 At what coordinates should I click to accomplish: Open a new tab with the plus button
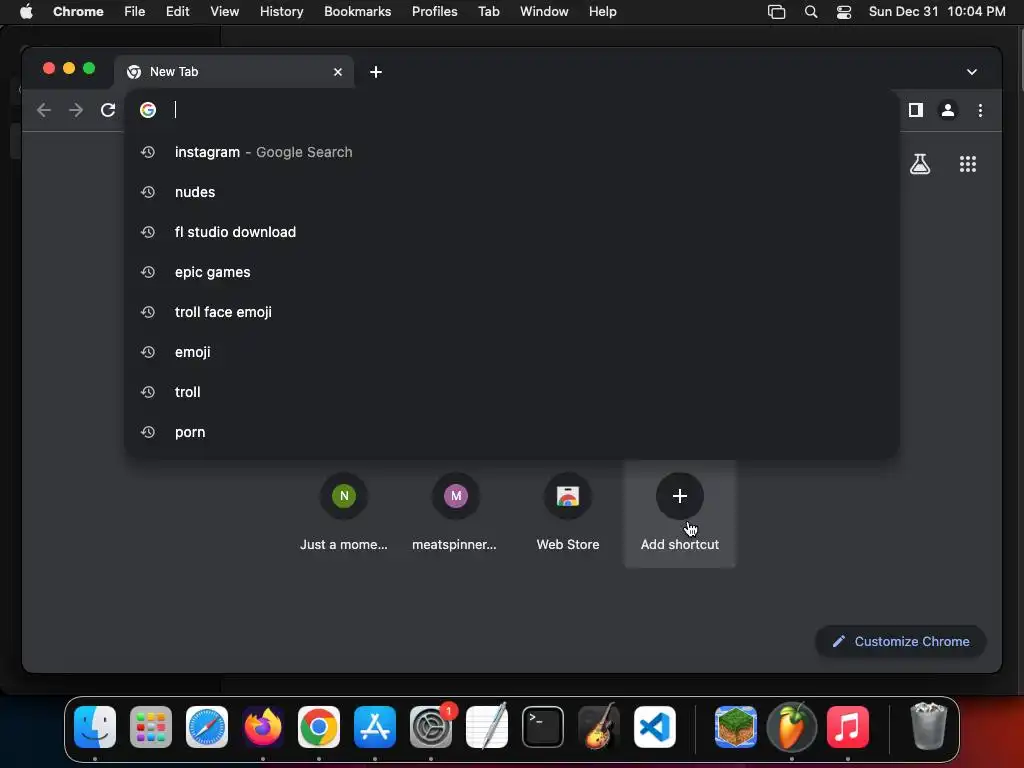(376, 72)
